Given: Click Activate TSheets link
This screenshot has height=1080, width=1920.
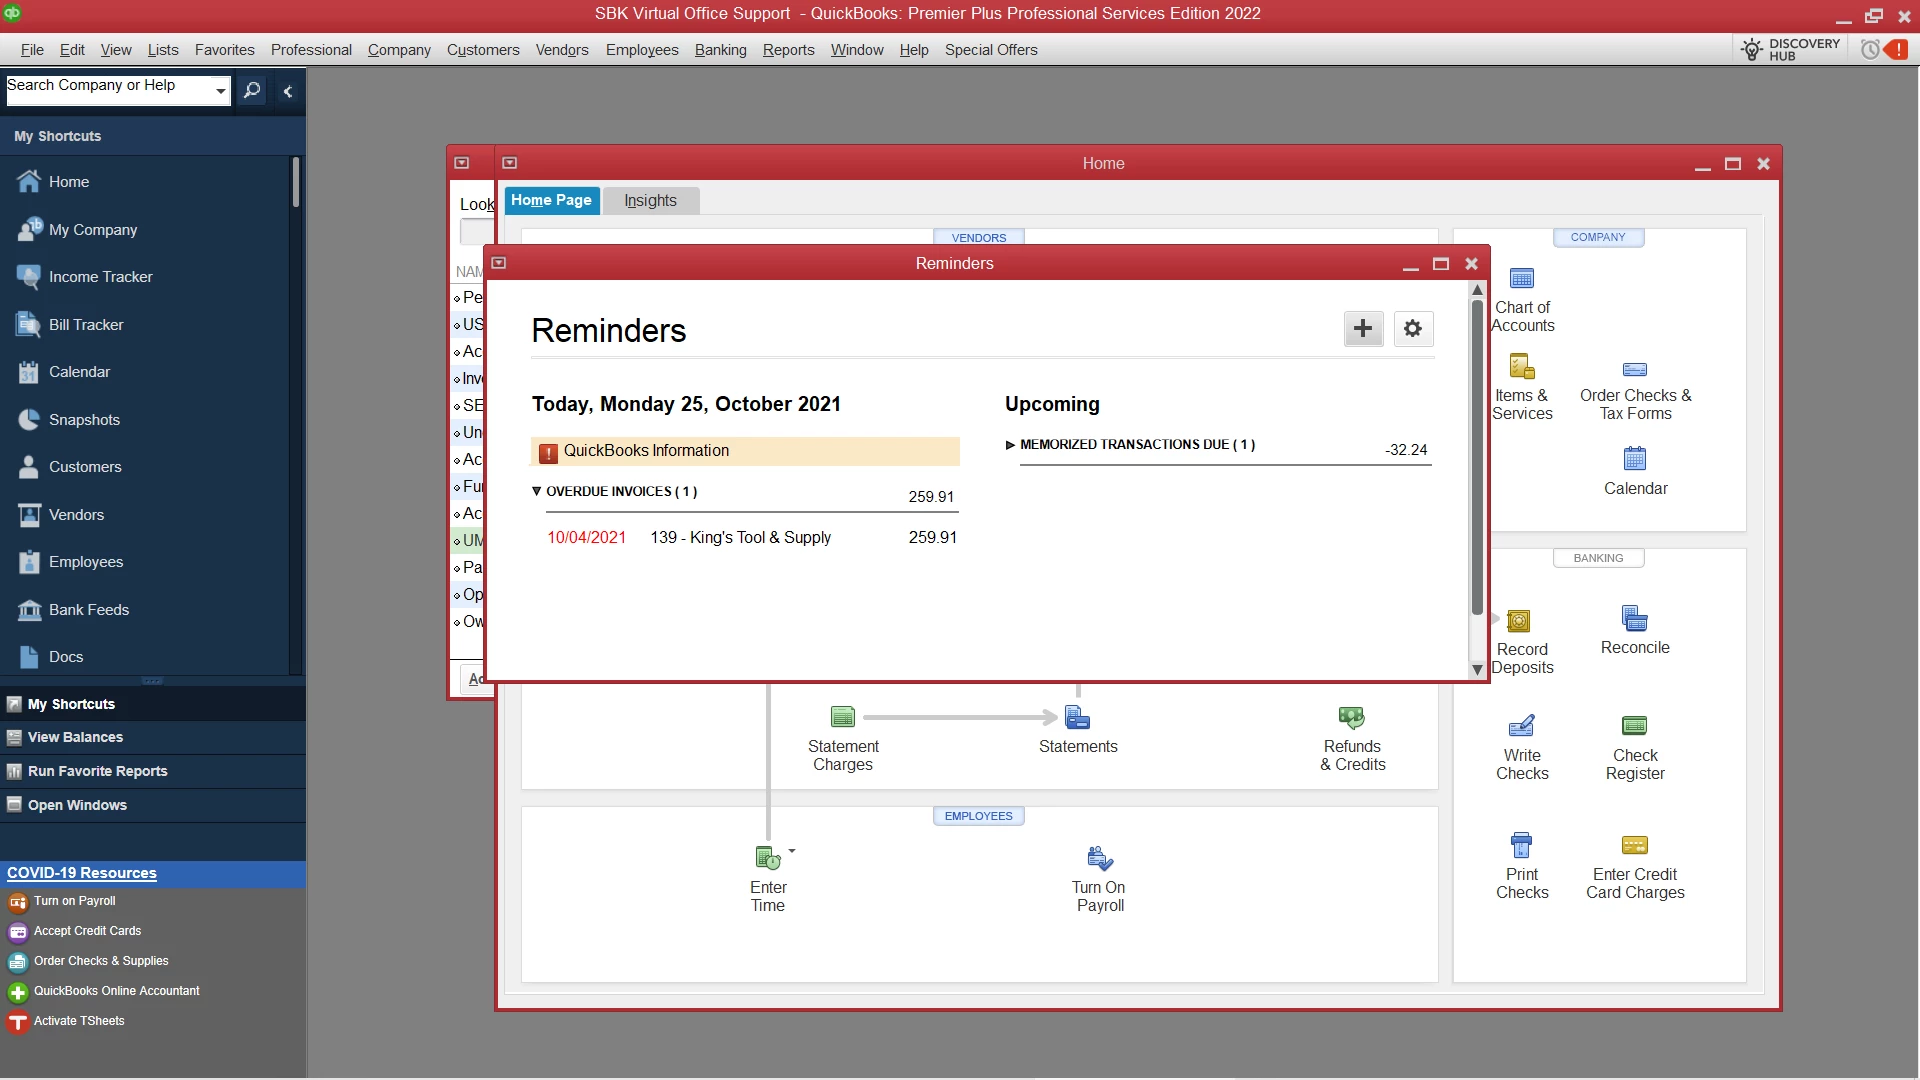Looking at the screenshot, I should pos(79,1021).
